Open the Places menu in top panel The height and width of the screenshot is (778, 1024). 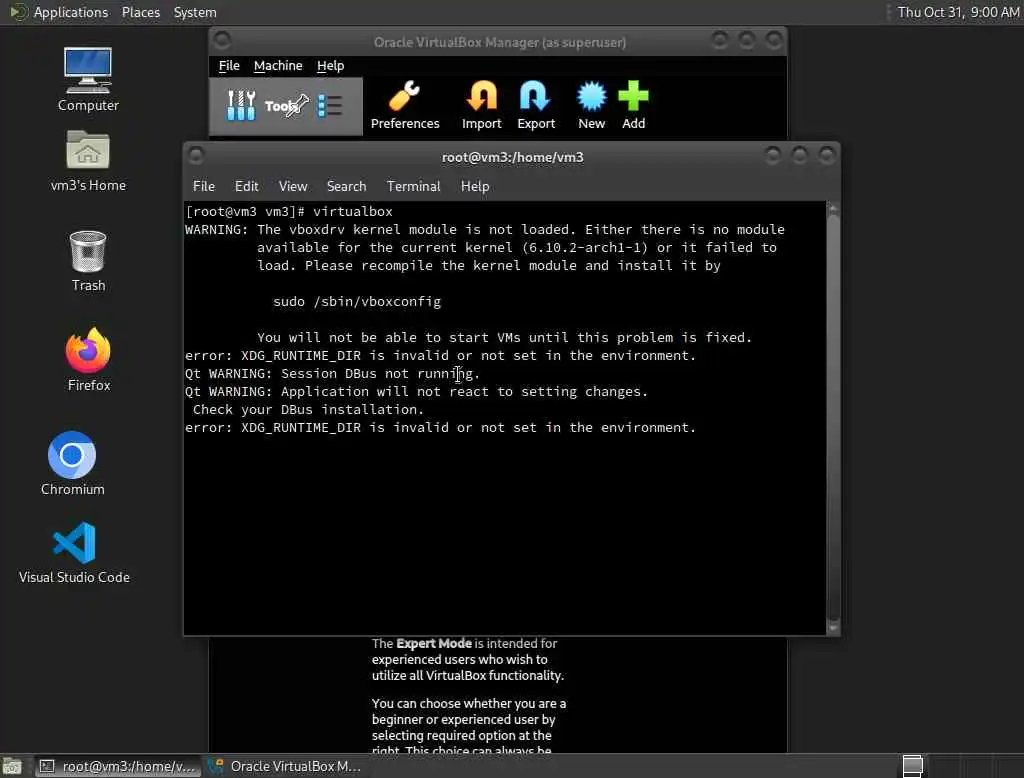pos(140,12)
